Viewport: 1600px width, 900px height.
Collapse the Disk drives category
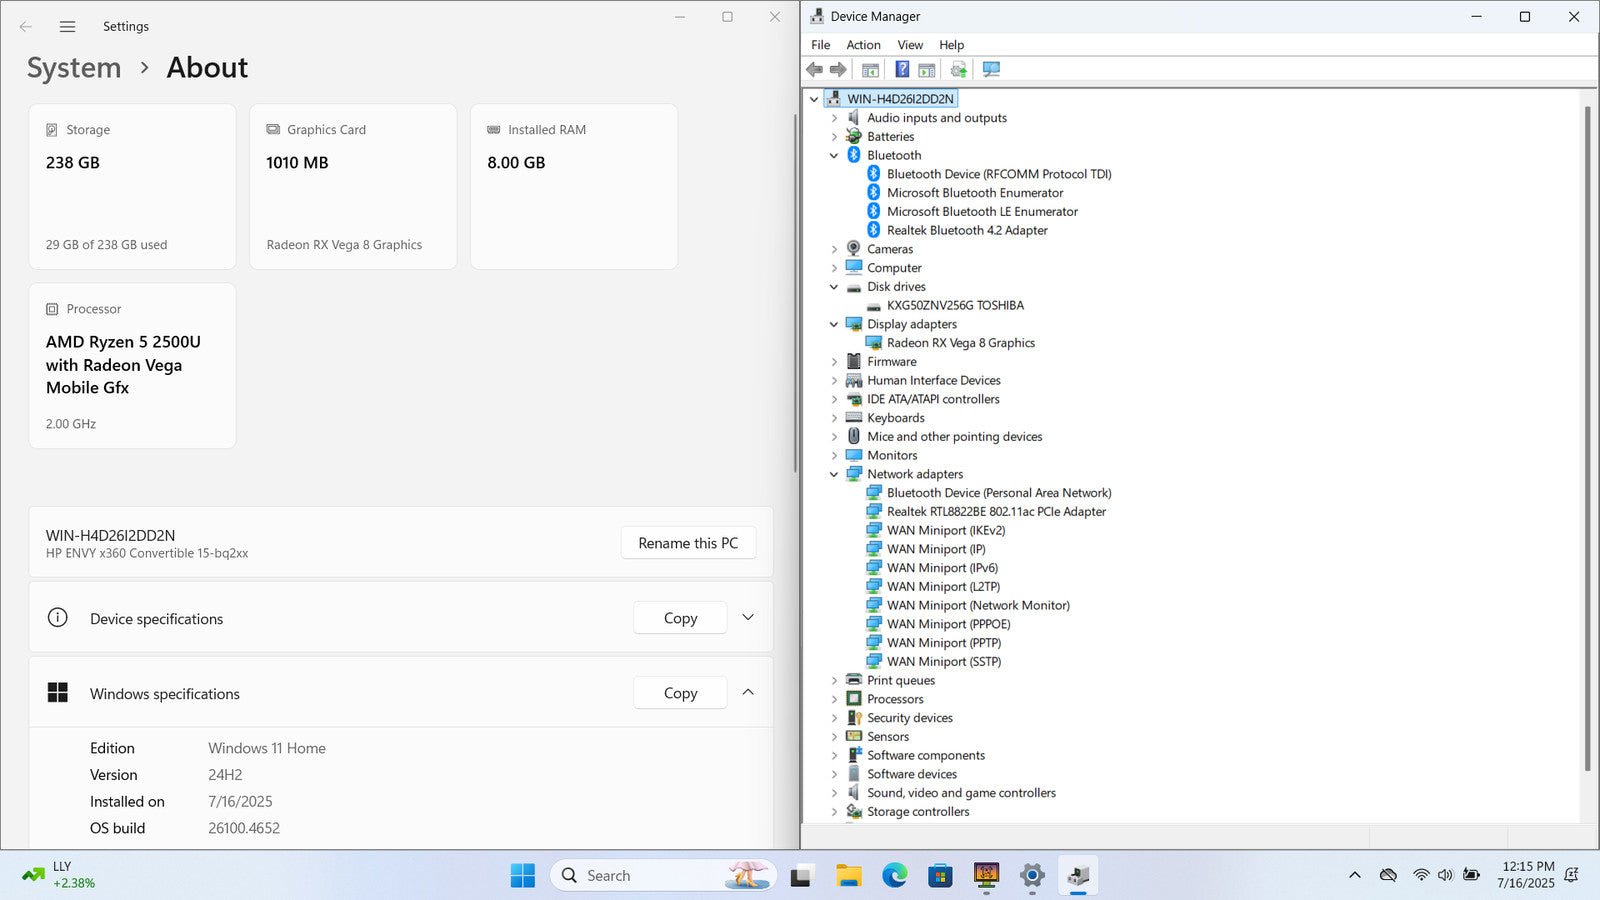834,287
